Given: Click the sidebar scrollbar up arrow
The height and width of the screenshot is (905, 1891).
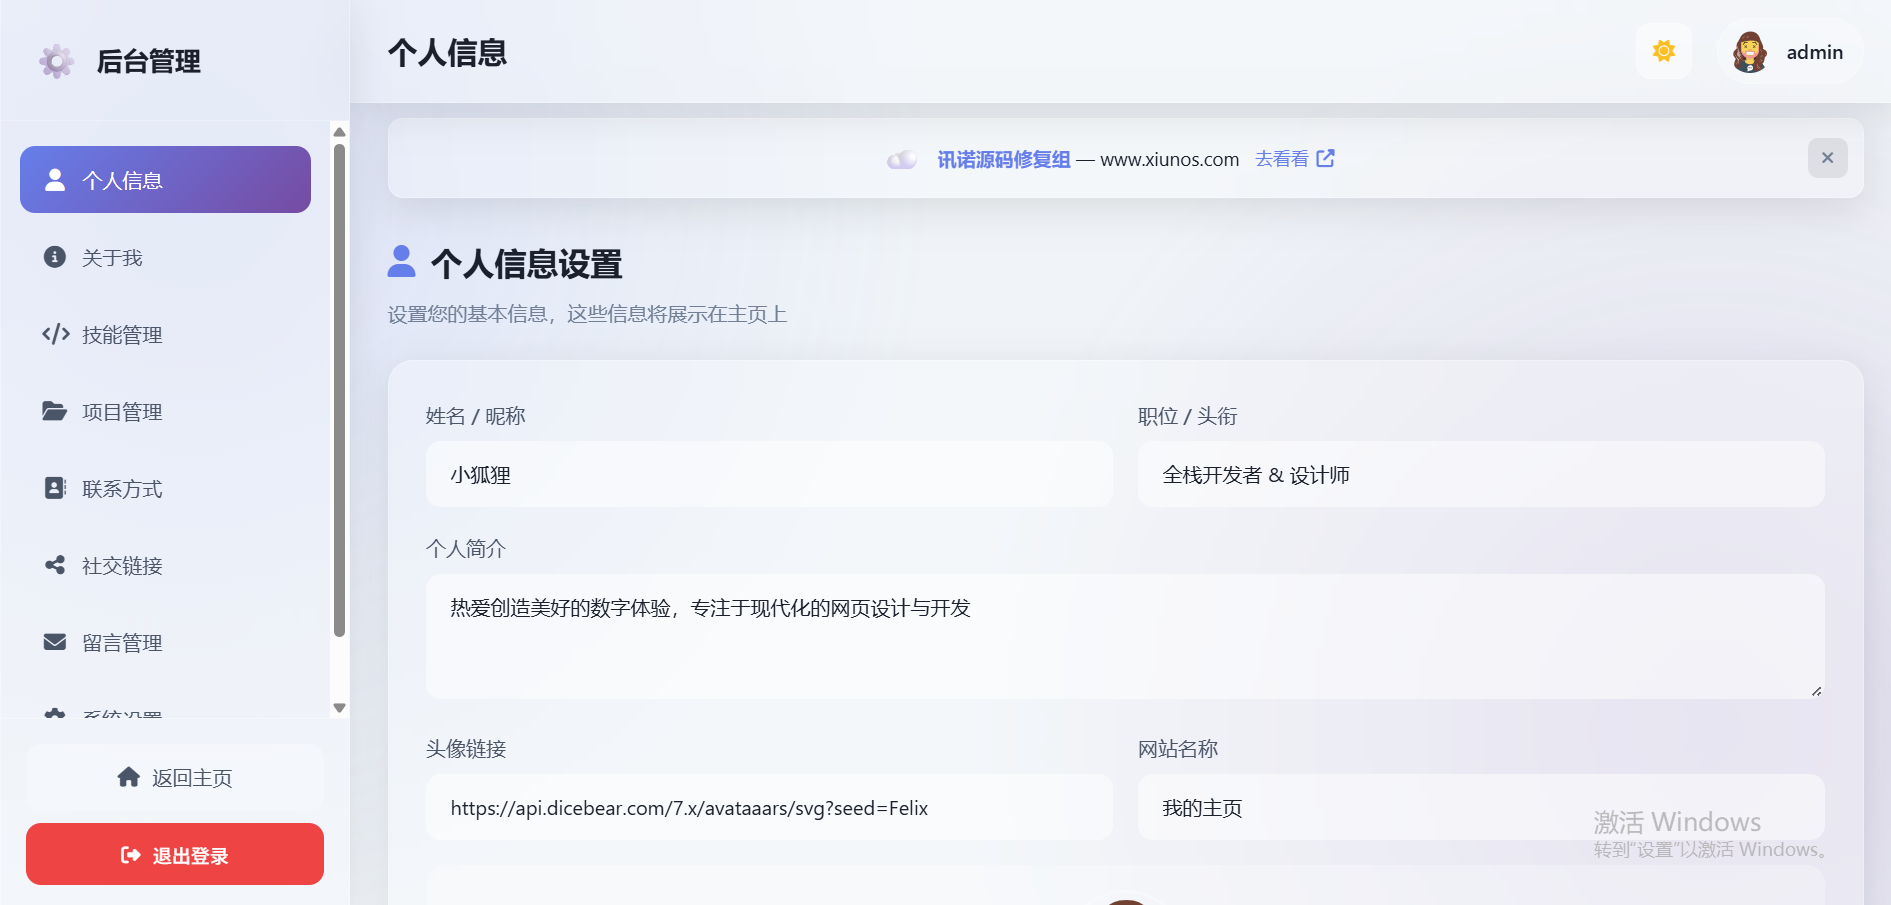Looking at the screenshot, I should [x=340, y=132].
